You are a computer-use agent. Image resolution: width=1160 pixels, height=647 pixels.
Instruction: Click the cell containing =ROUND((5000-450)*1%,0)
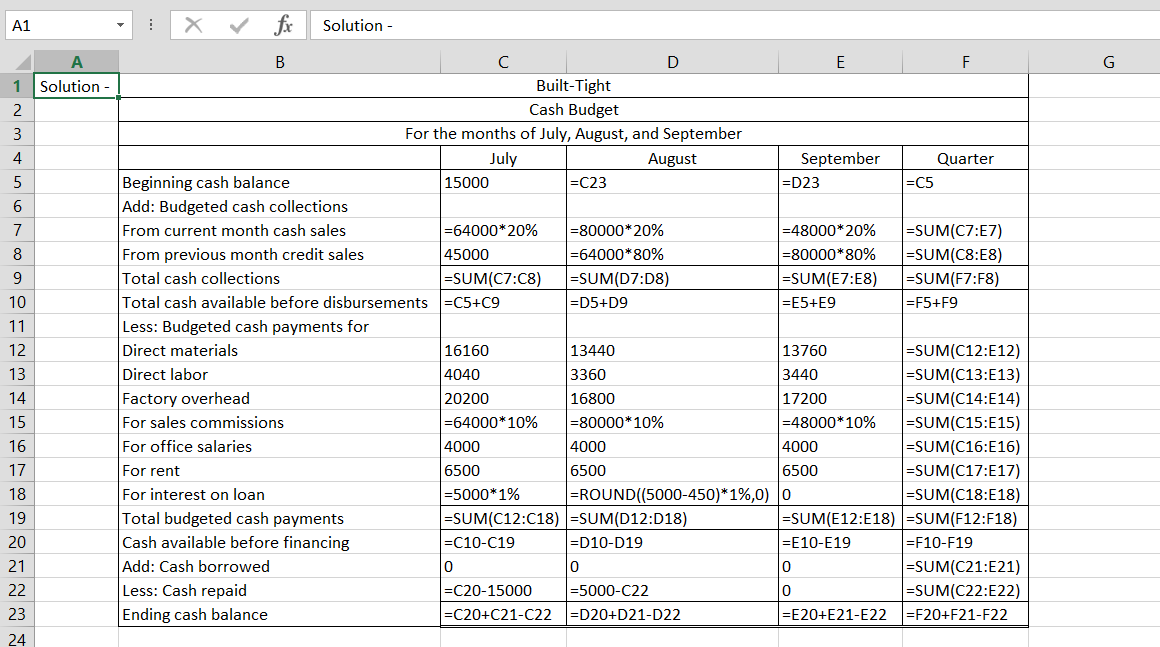pyautogui.click(x=672, y=494)
